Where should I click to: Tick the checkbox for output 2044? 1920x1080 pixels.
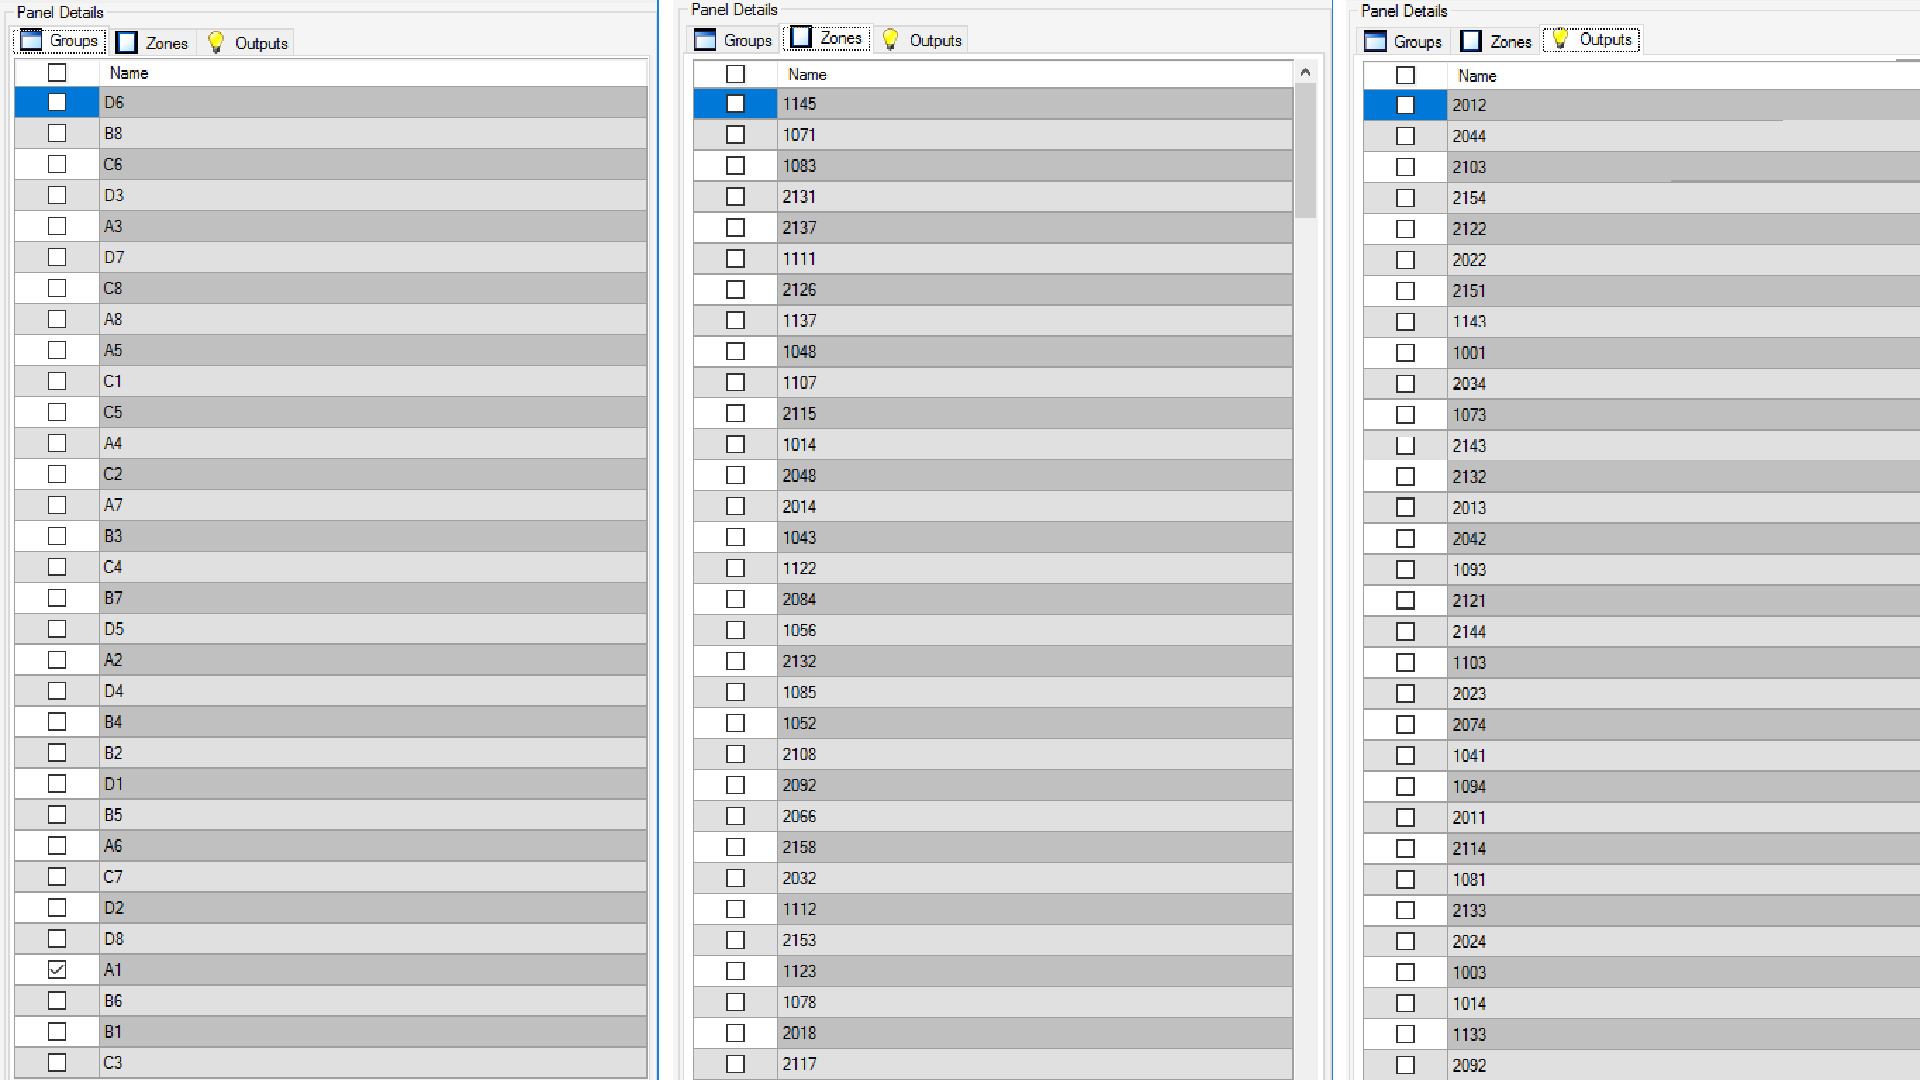tap(1405, 136)
